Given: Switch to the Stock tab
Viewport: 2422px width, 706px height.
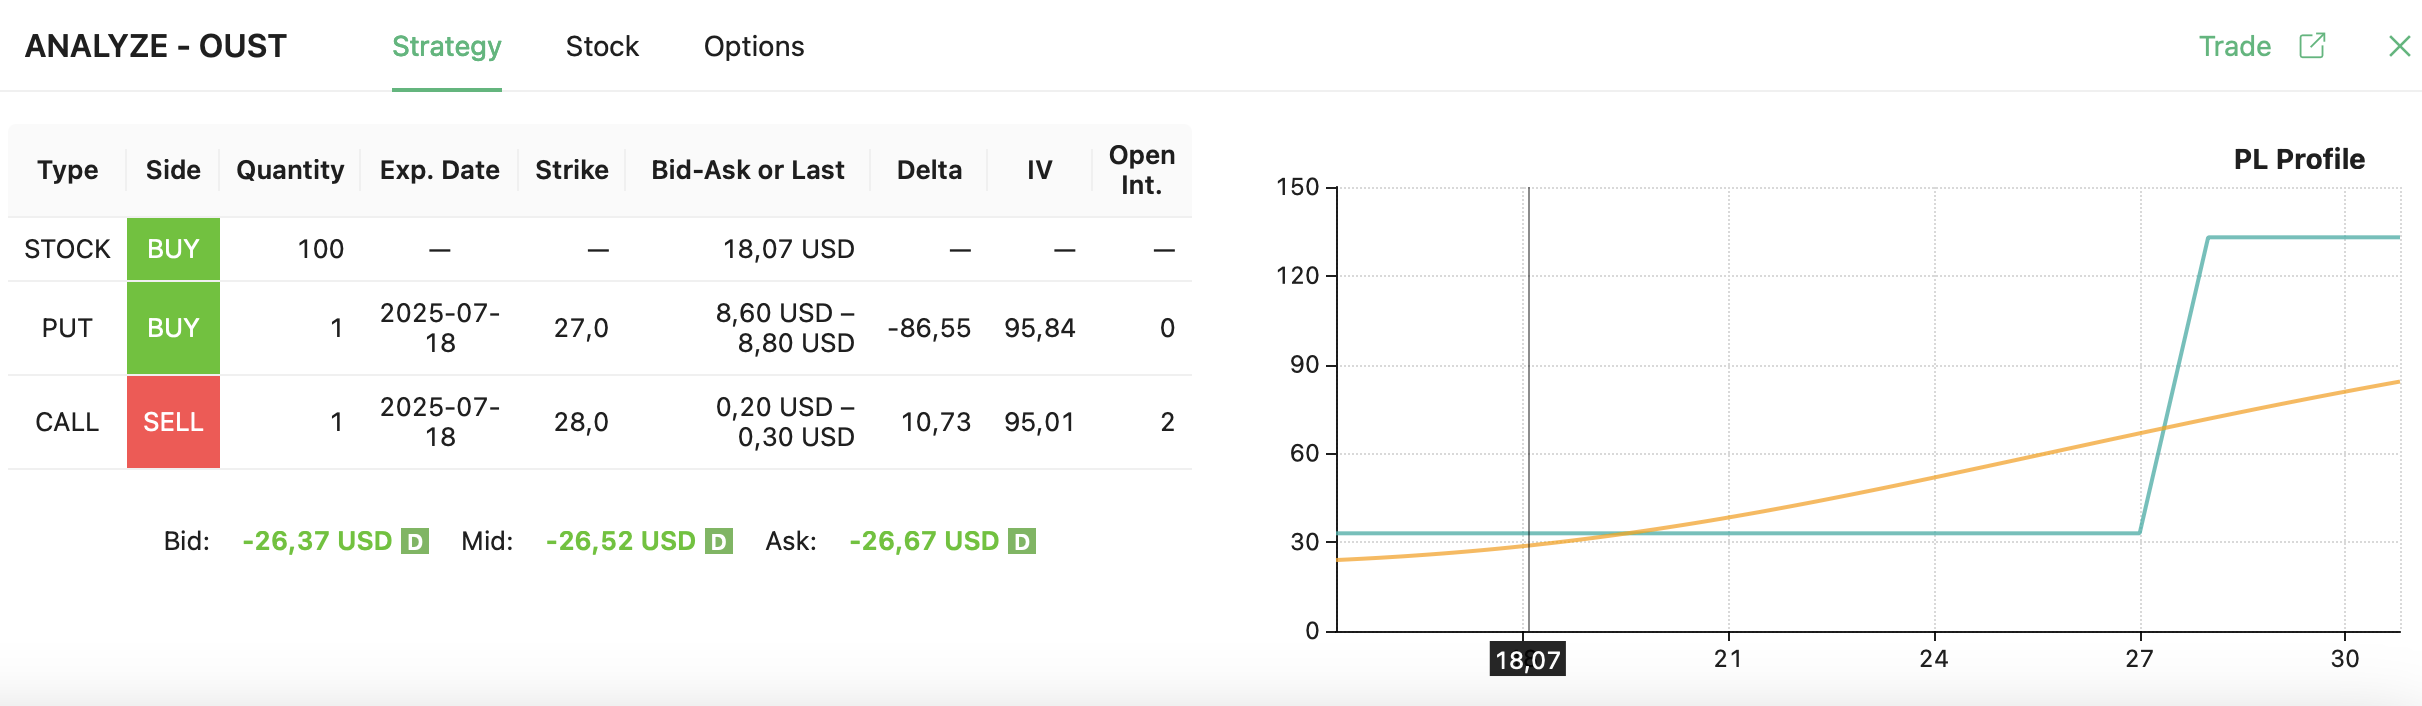Looking at the screenshot, I should [602, 46].
